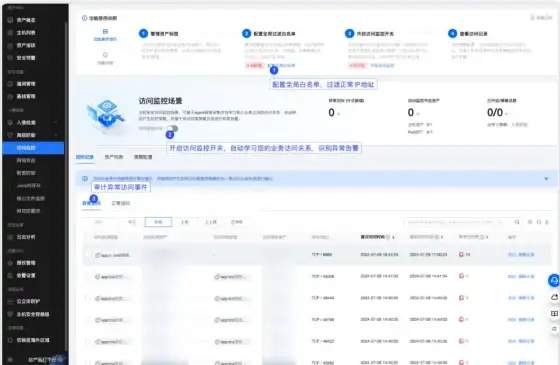The width and height of the screenshot is (560, 365).
Task: Select 网页防篡改 in the sidebar submenu
Action: [x=29, y=211]
